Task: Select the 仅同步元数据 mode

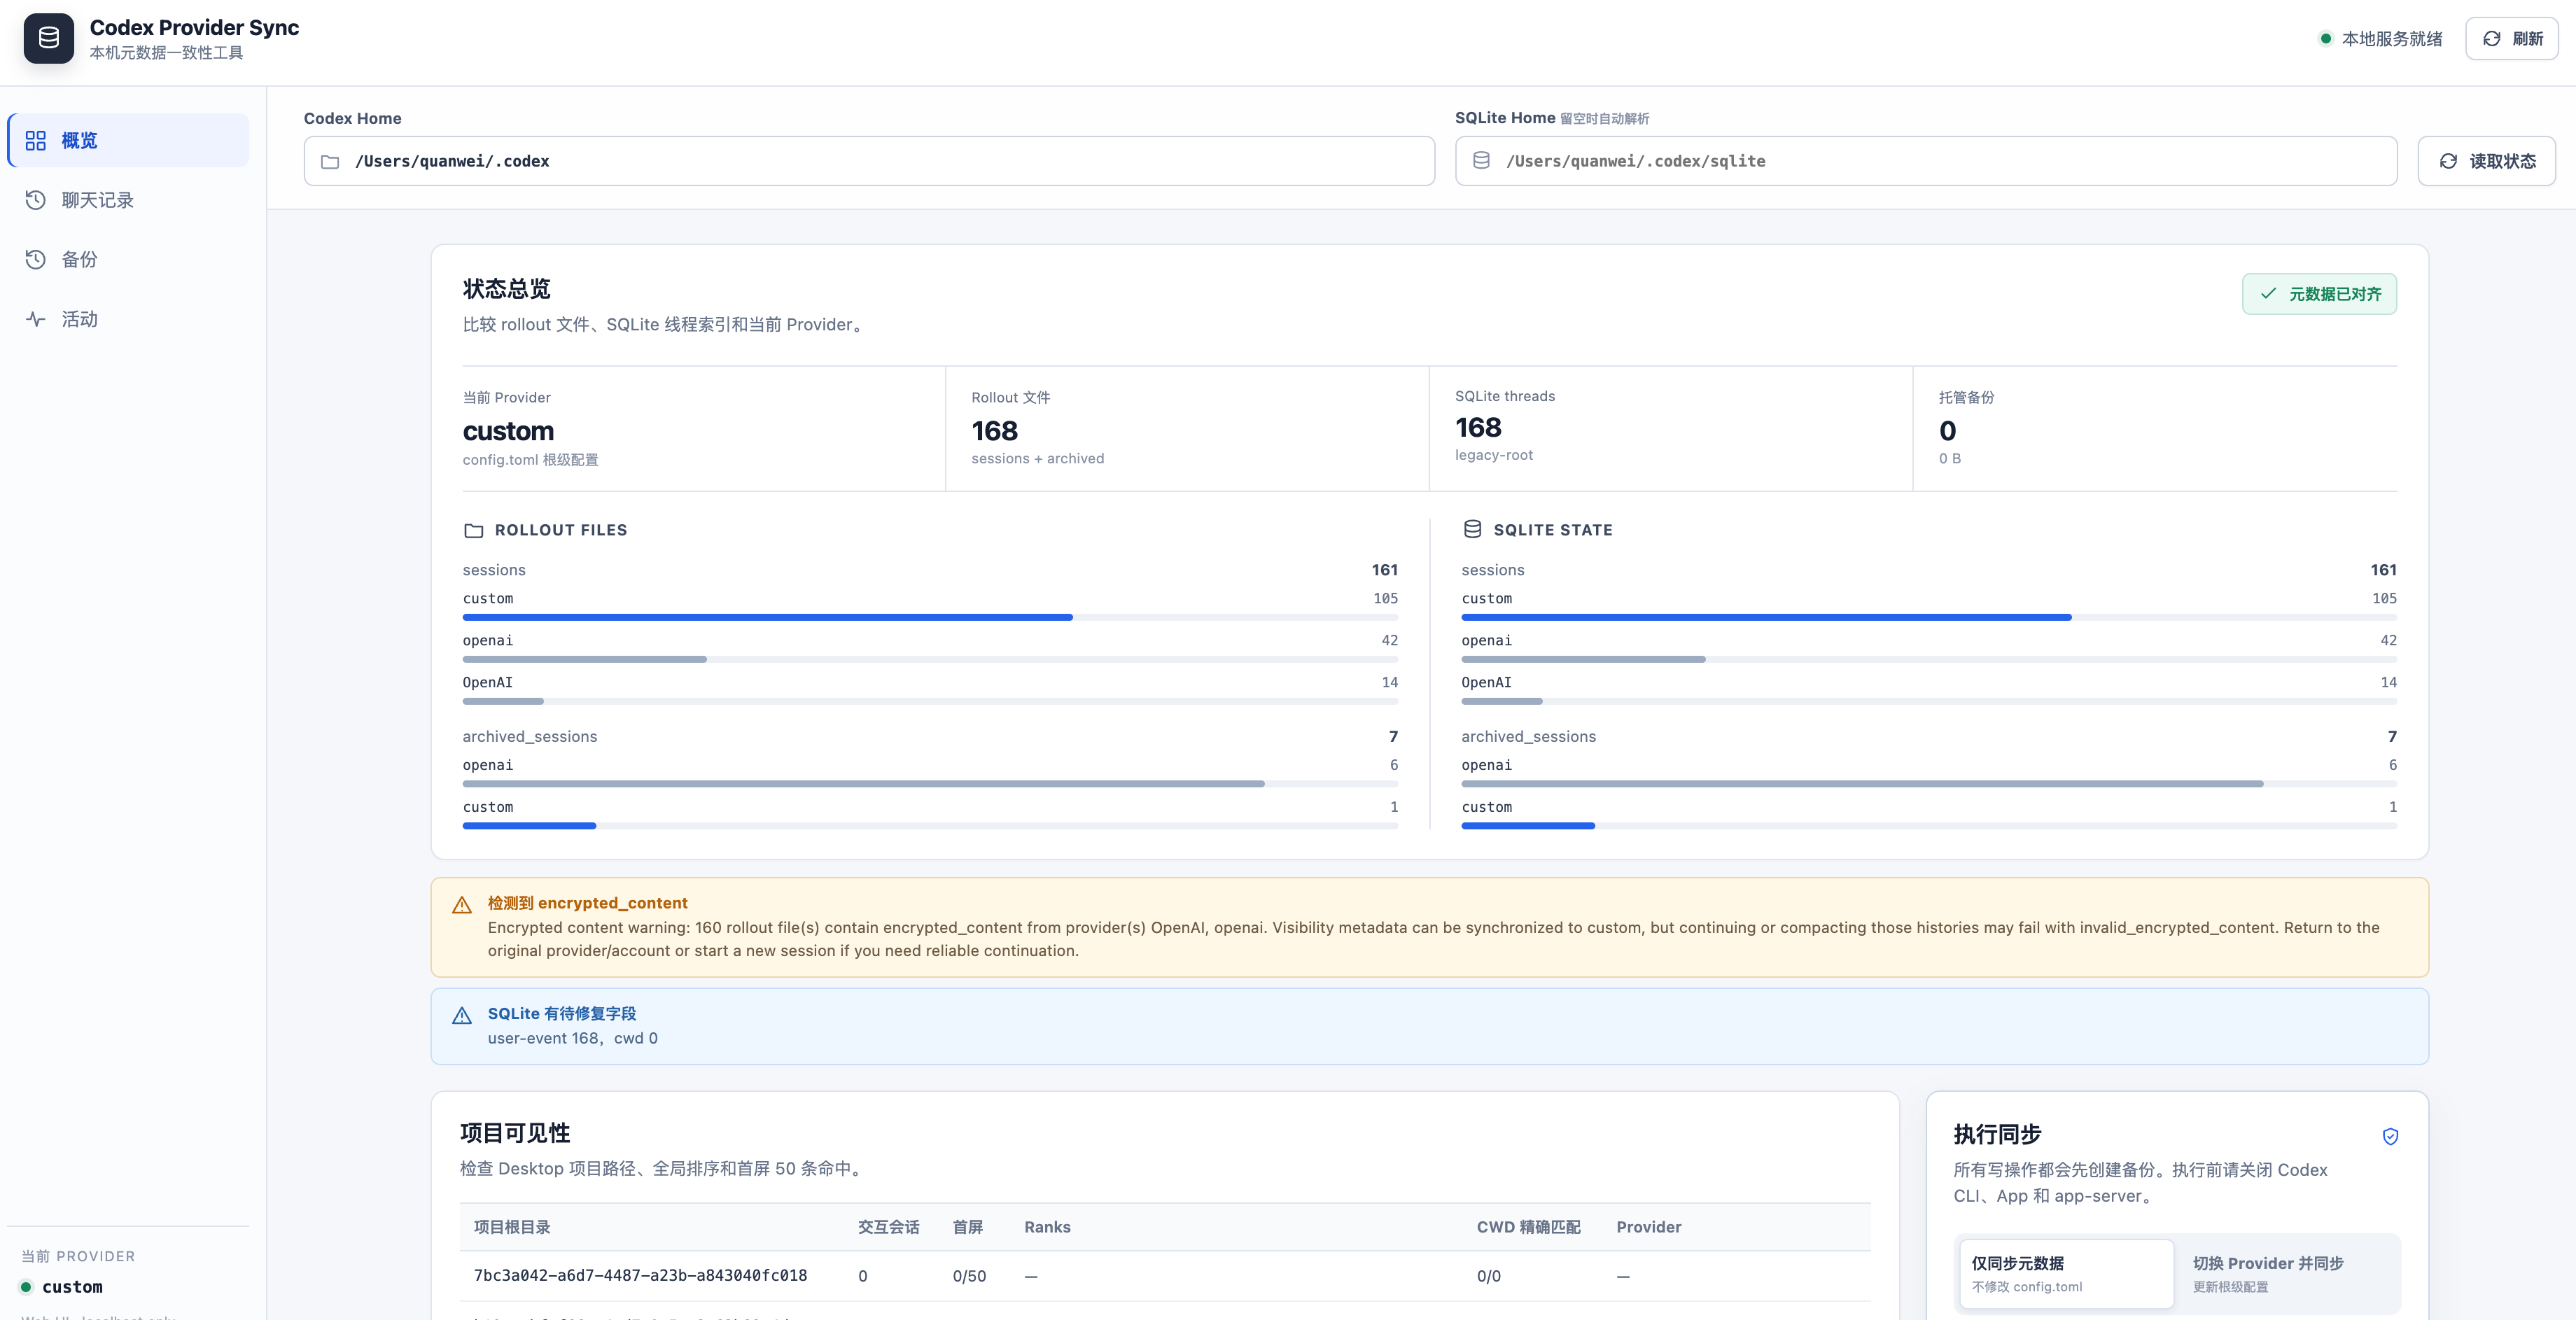Action: 2066,1273
